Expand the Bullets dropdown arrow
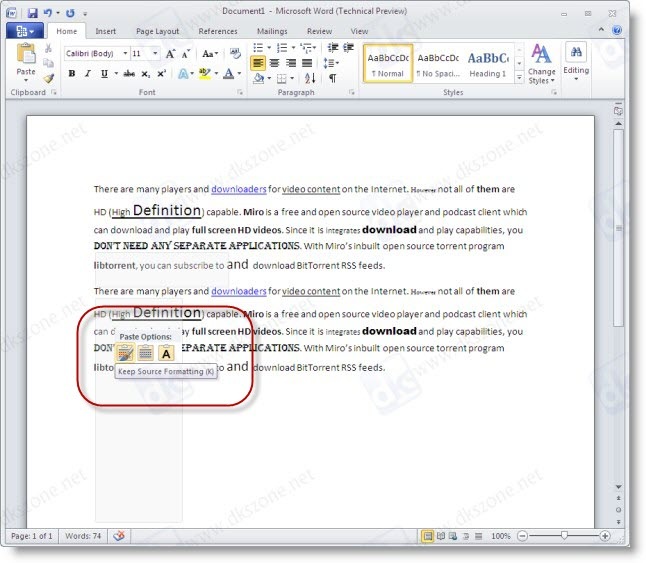The height and width of the screenshot is (563, 646). click(x=269, y=48)
